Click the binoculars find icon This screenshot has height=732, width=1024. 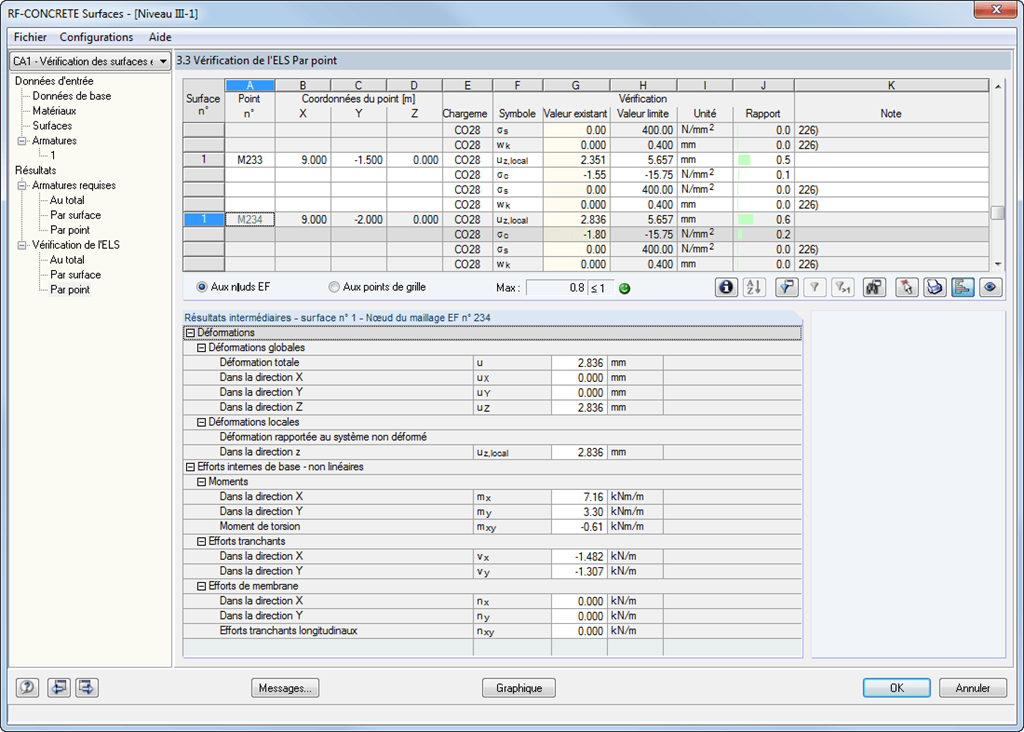[x=874, y=287]
